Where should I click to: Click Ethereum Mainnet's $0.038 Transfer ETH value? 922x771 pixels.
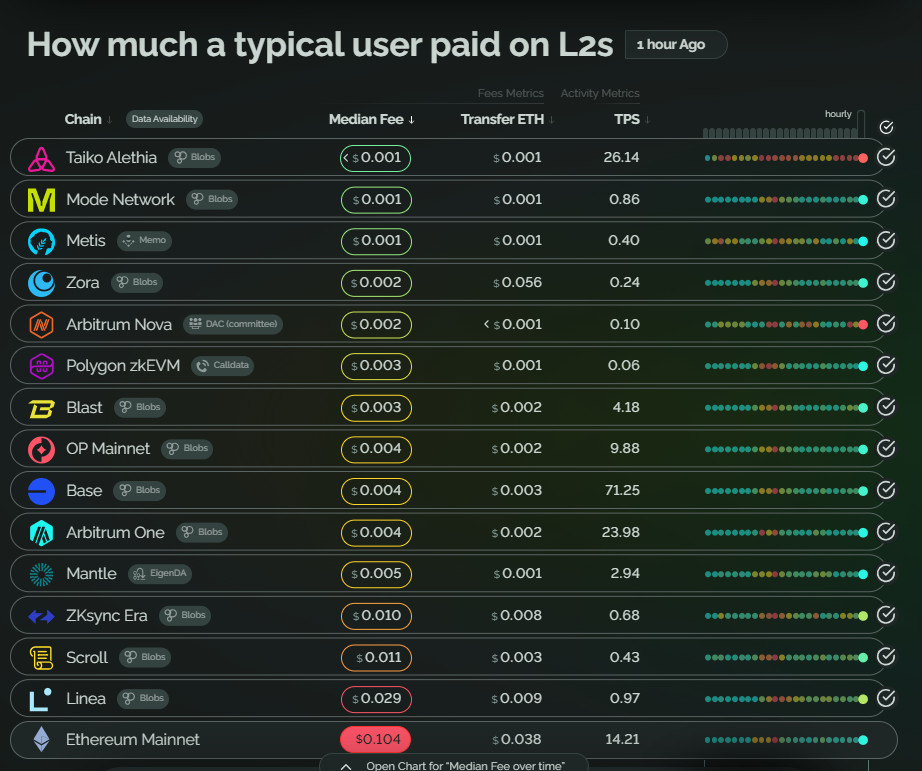click(x=517, y=739)
